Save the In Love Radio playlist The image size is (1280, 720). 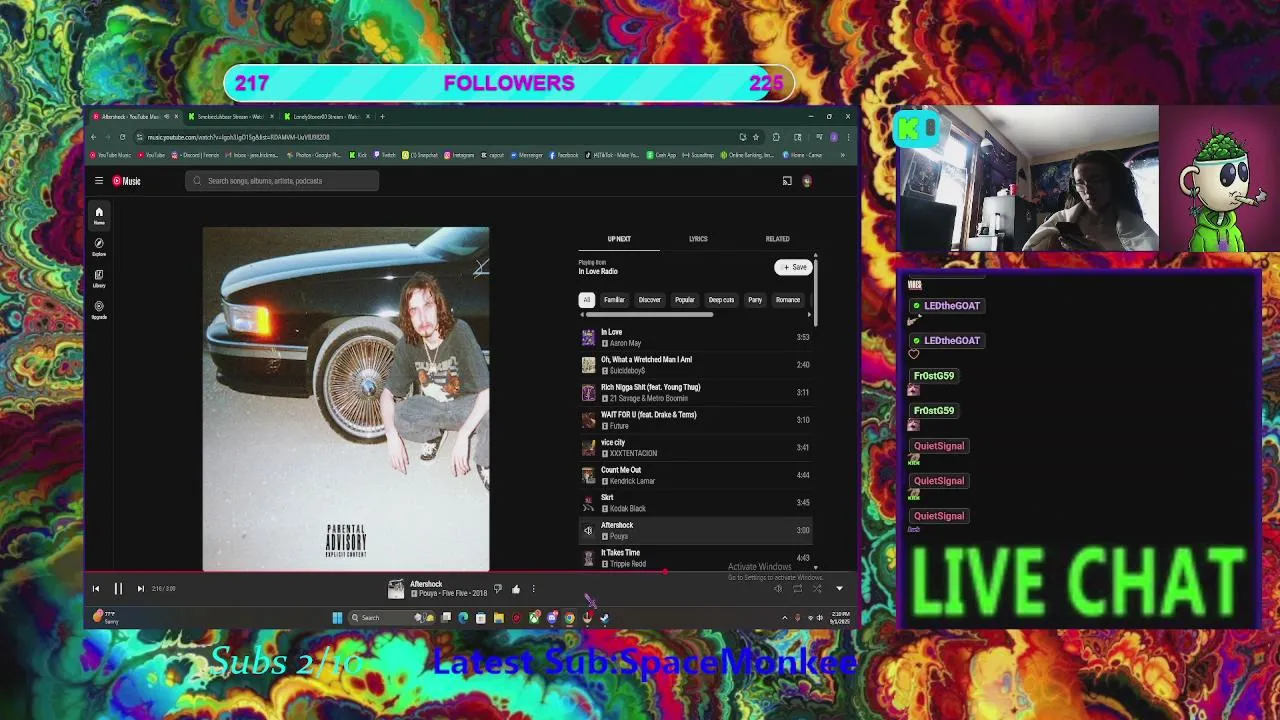pos(794,267)
